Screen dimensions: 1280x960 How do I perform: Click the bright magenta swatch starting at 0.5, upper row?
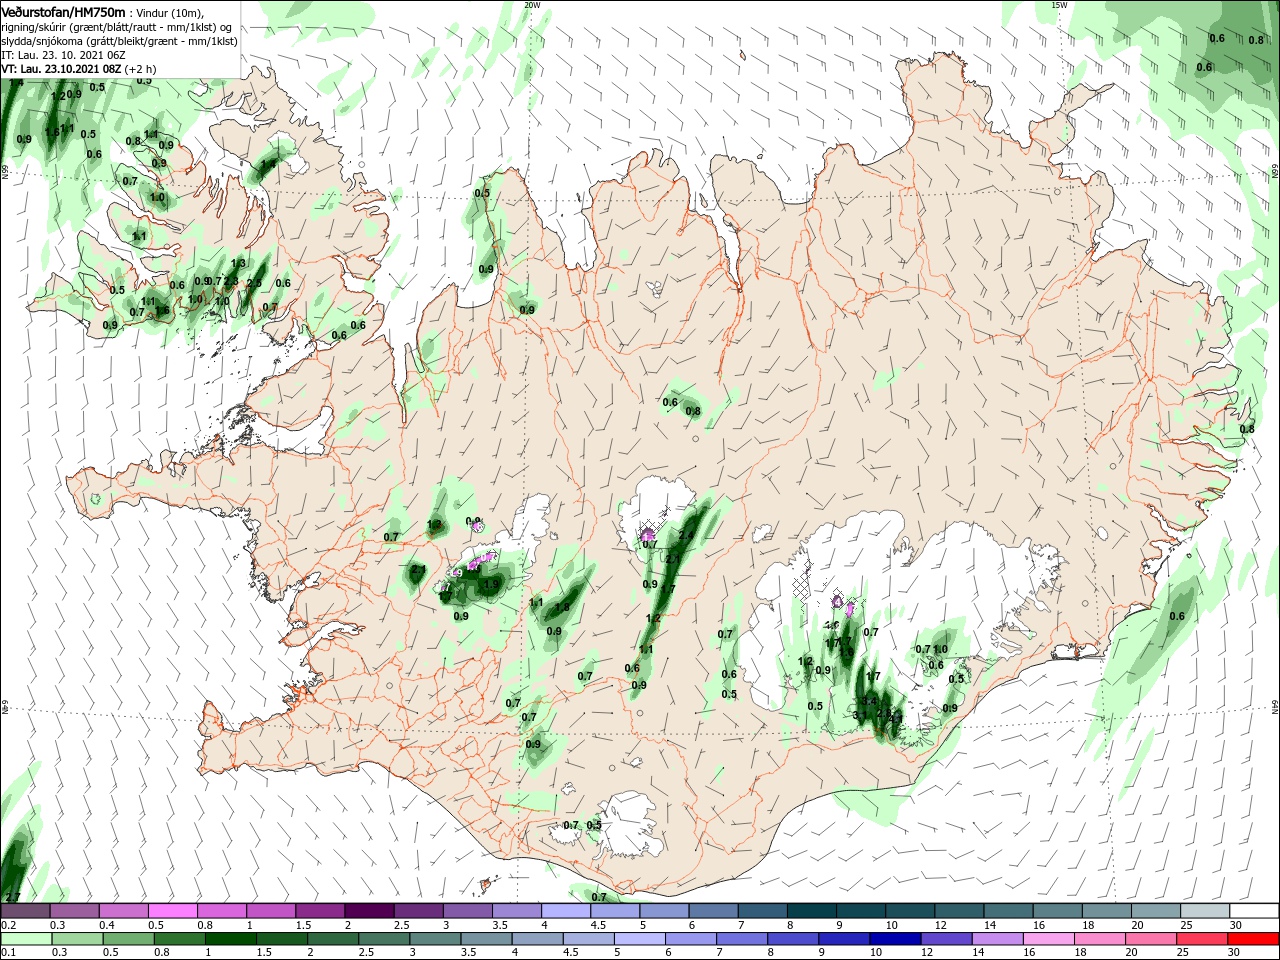point(171,911)
